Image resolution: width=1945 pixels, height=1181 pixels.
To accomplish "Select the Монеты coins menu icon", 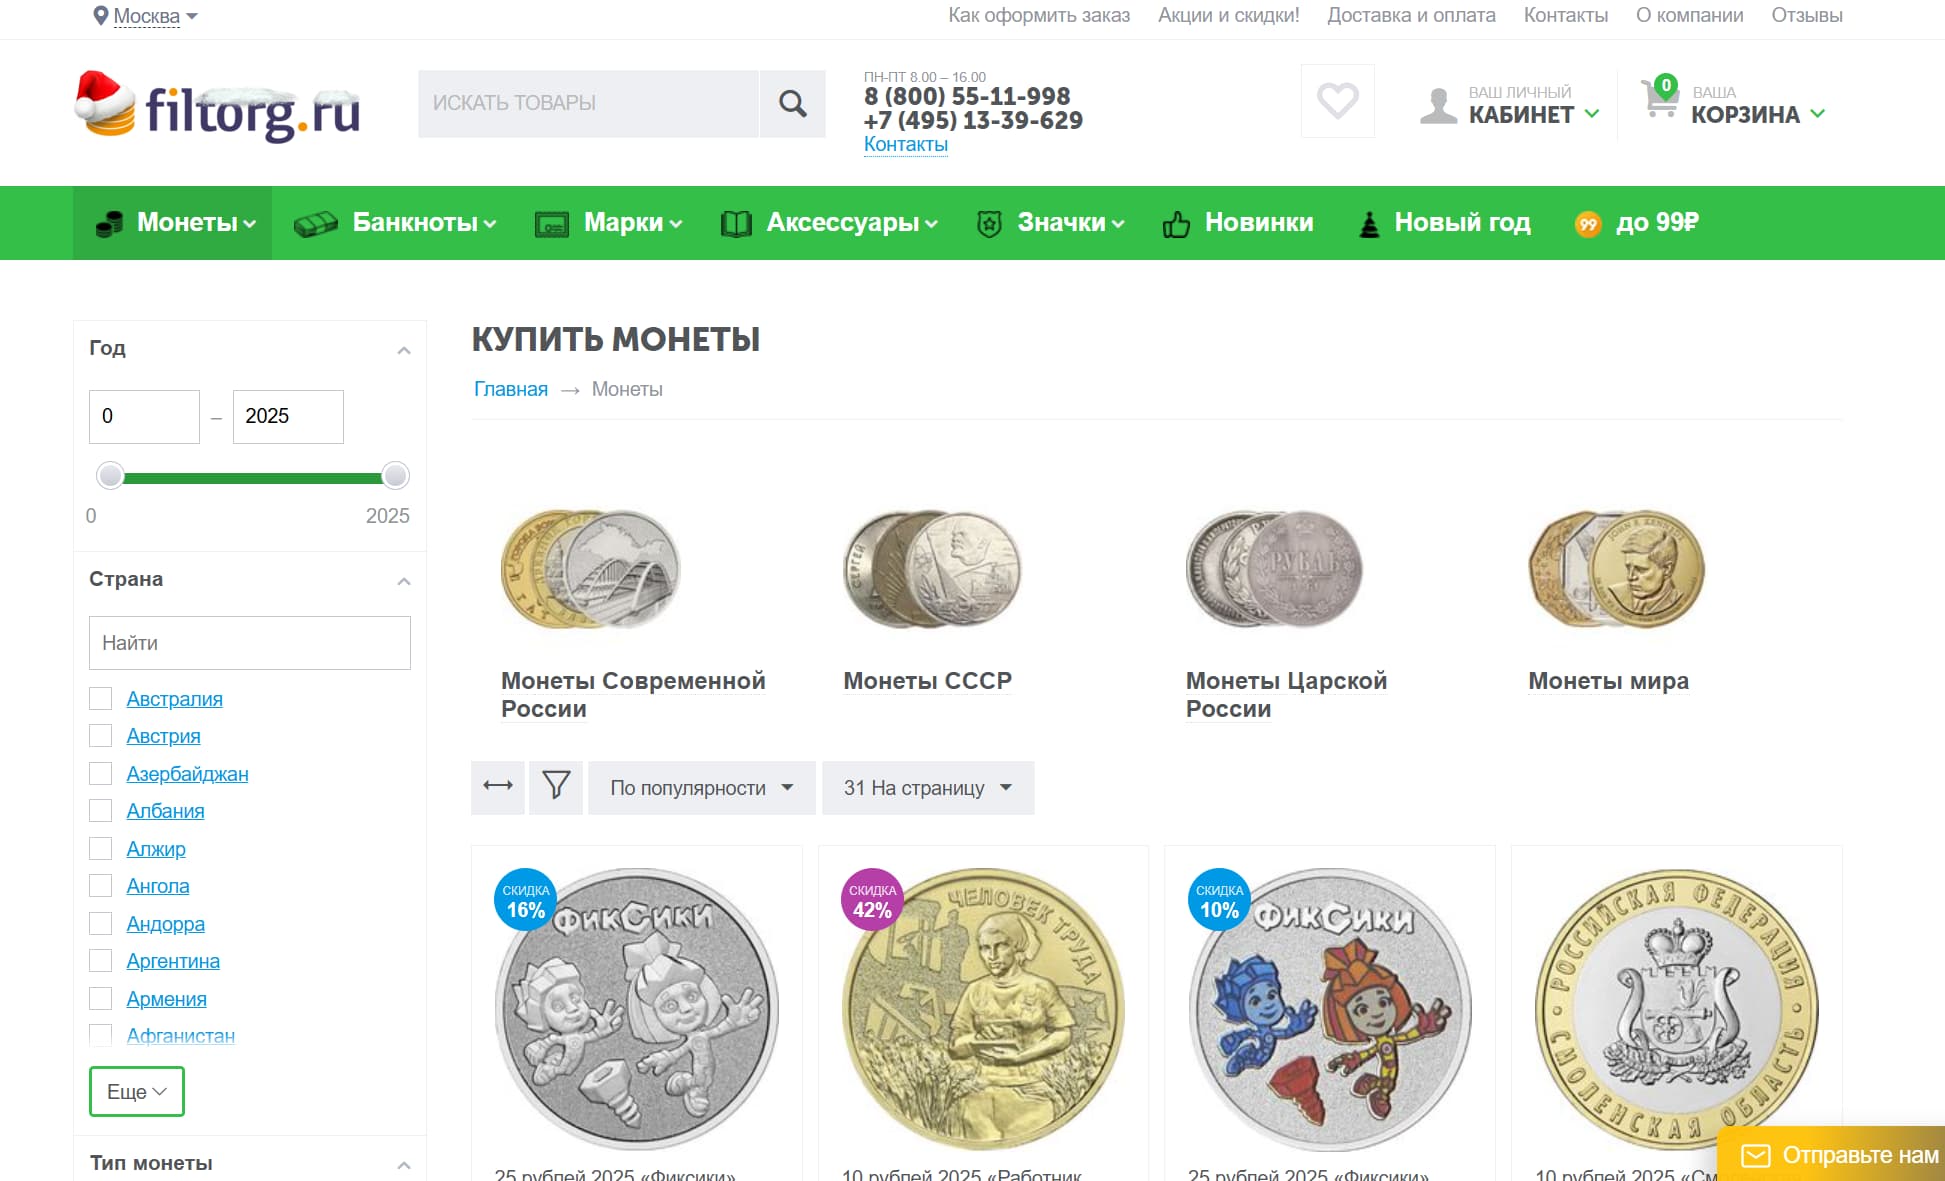I will 108,222.
